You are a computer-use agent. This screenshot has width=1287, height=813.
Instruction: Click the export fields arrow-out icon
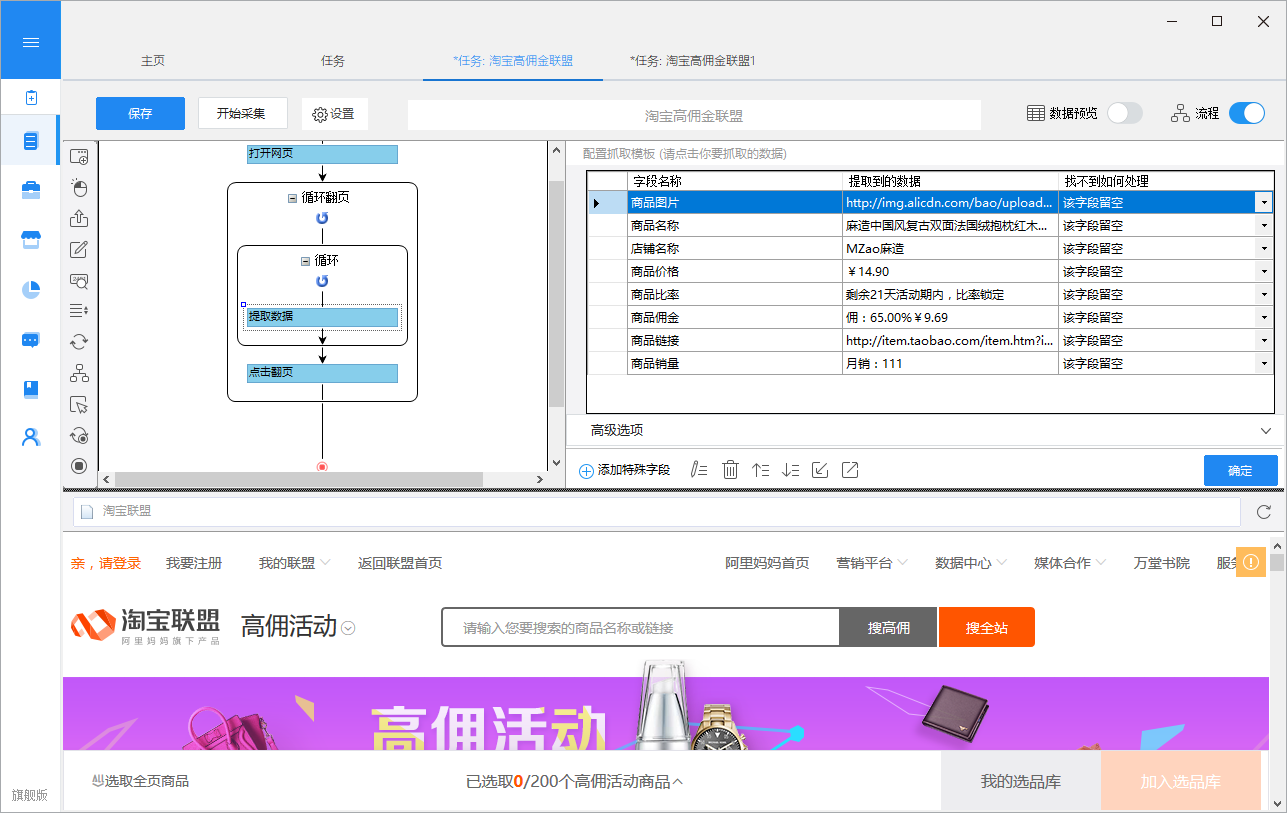850,470
